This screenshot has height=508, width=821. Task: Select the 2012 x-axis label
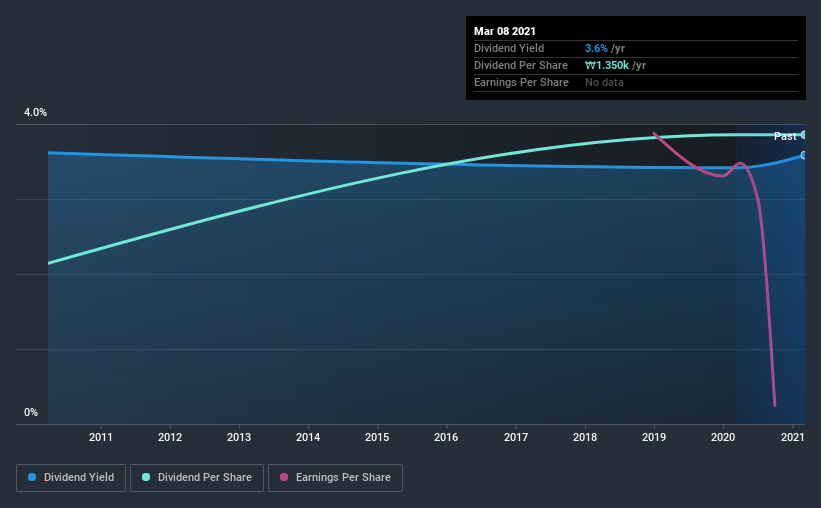[170, 437]
